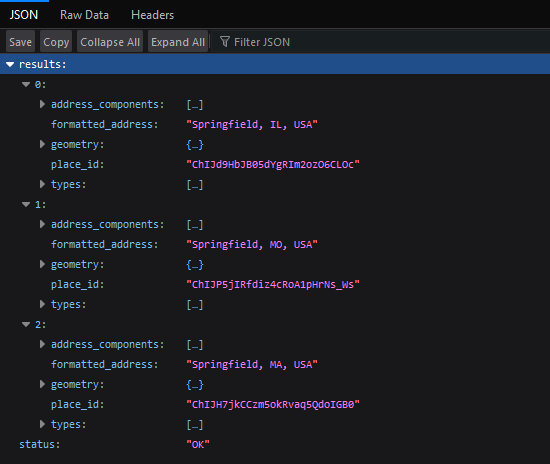Click Collapse All button
This screenshot has height=464, width=550.
(x=110, y=42)
